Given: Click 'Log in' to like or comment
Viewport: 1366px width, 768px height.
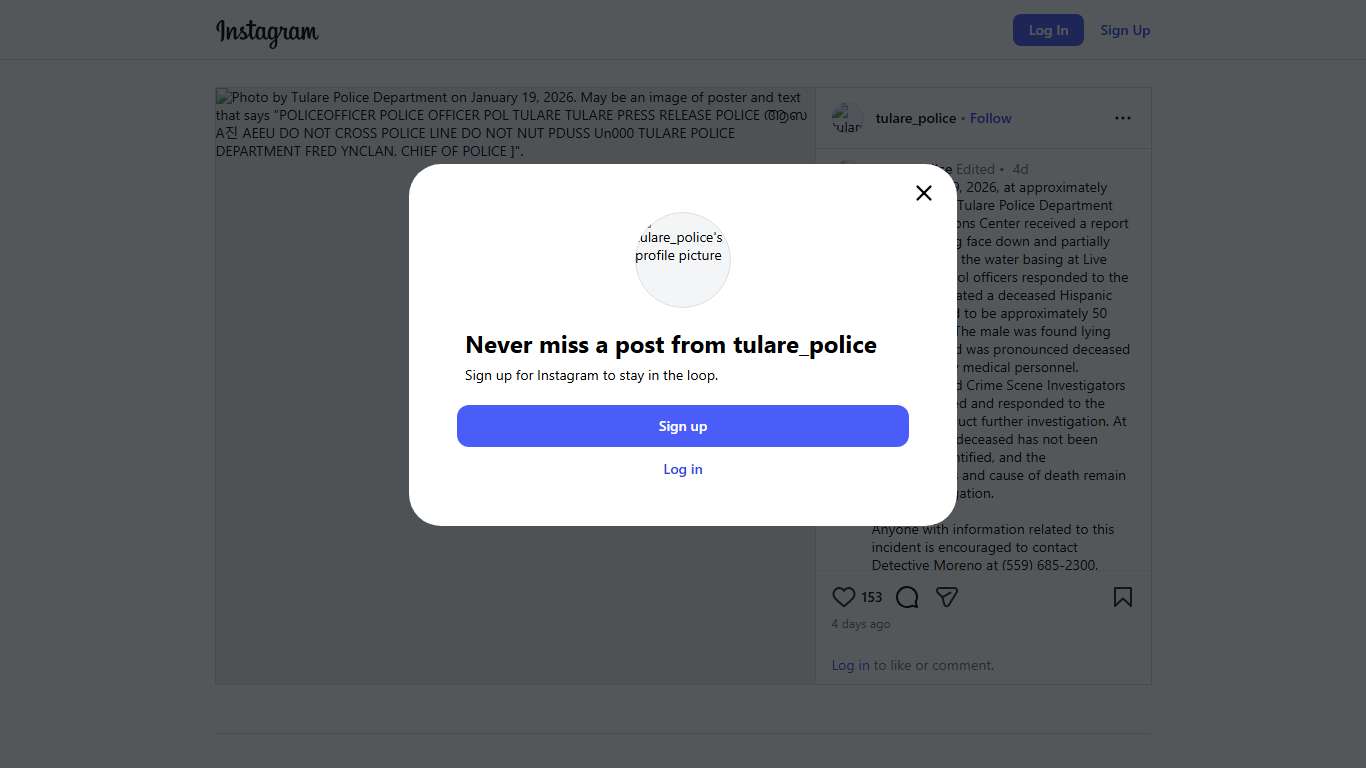Looking at the screenshot, I should (851, 665).
